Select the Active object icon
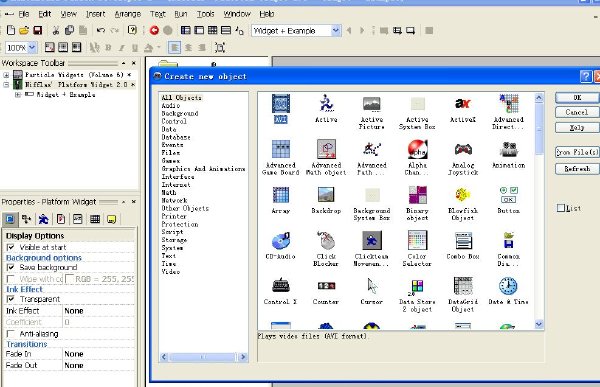The width and height of the screenshot is (600, 387). click(x=326, y=103)
